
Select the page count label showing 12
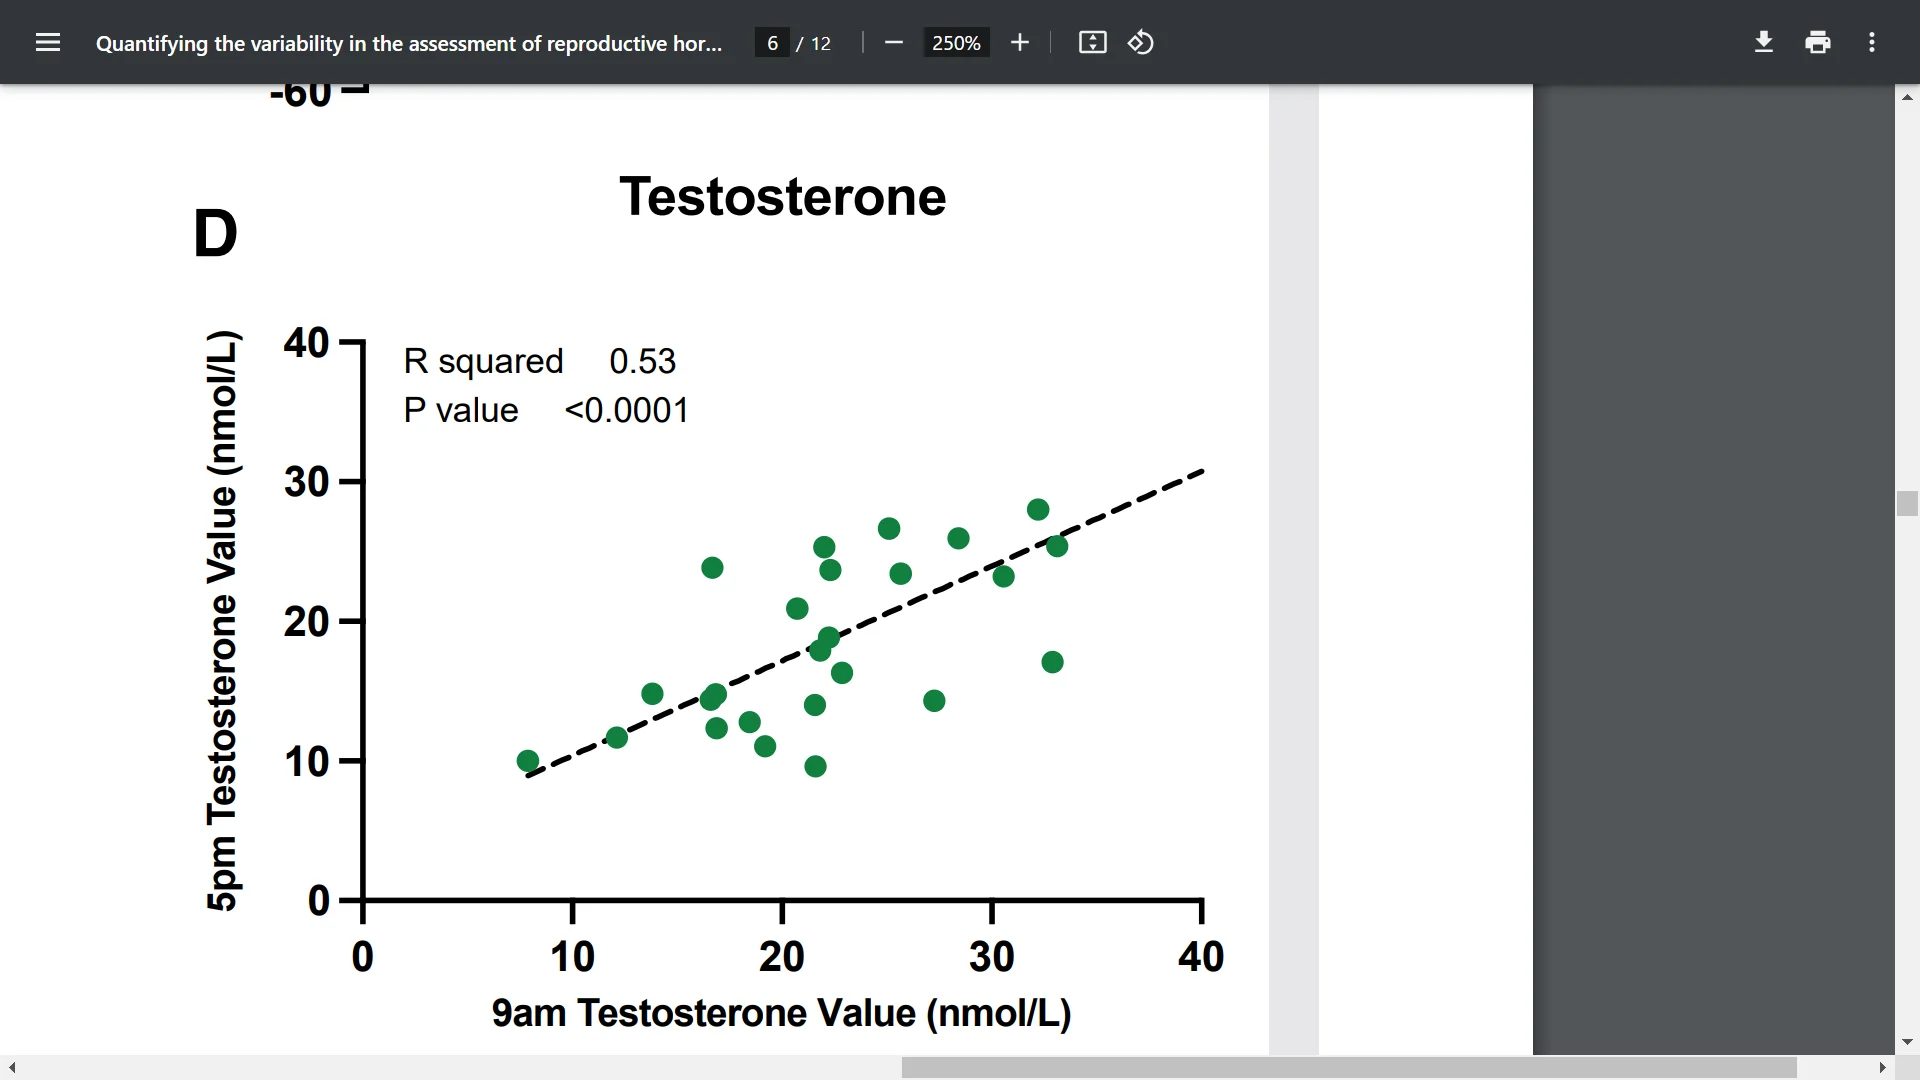[x=820, y=42]
